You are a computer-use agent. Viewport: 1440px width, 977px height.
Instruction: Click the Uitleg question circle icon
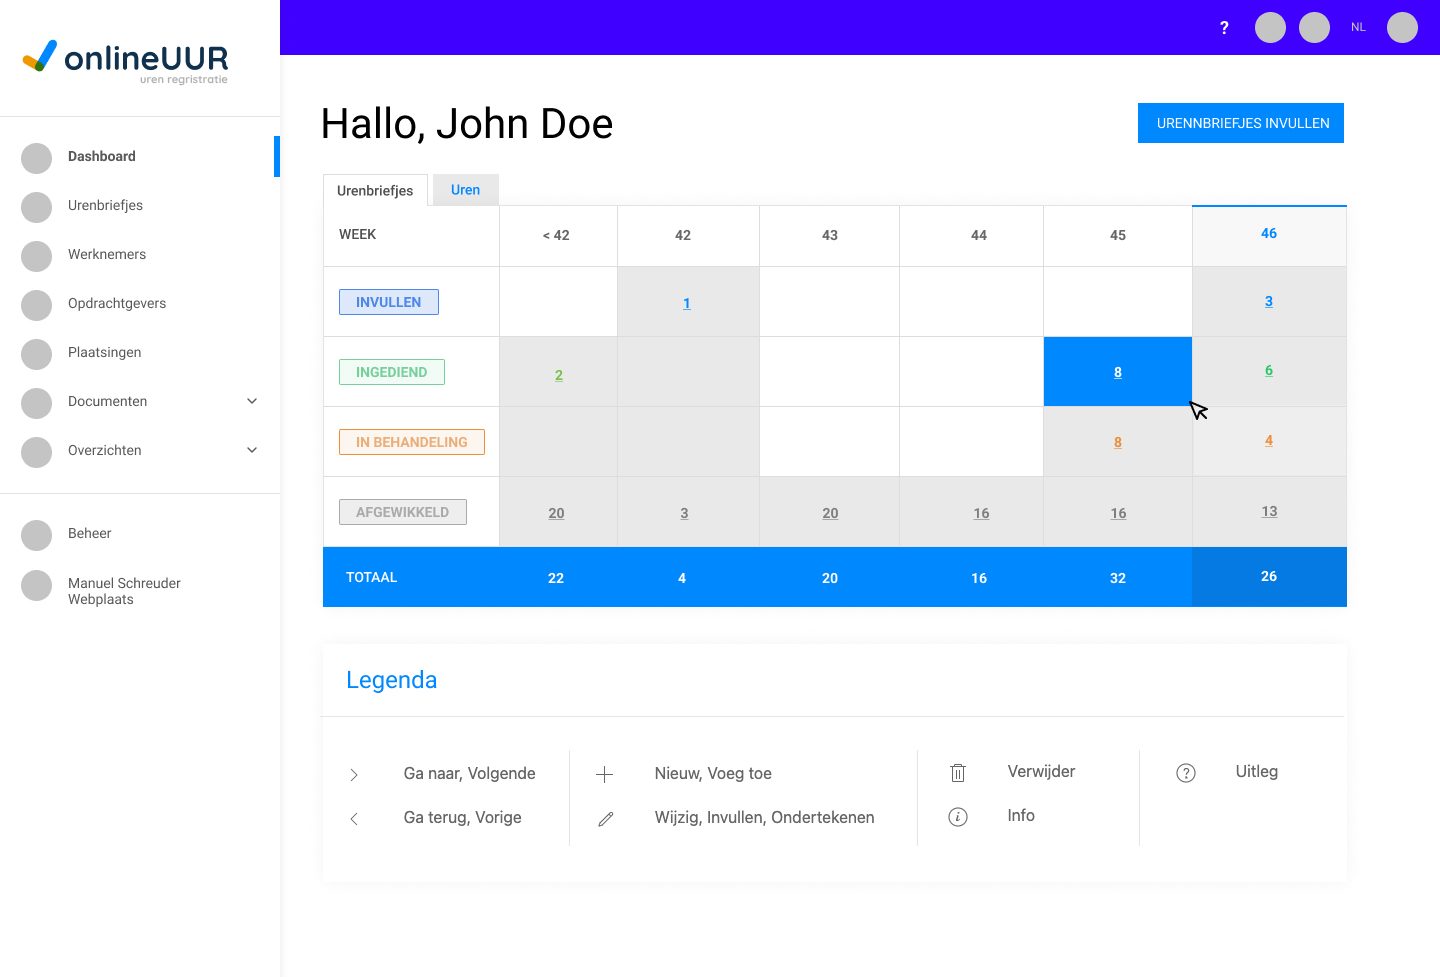pyautogui.click(x=1186, y=773)
